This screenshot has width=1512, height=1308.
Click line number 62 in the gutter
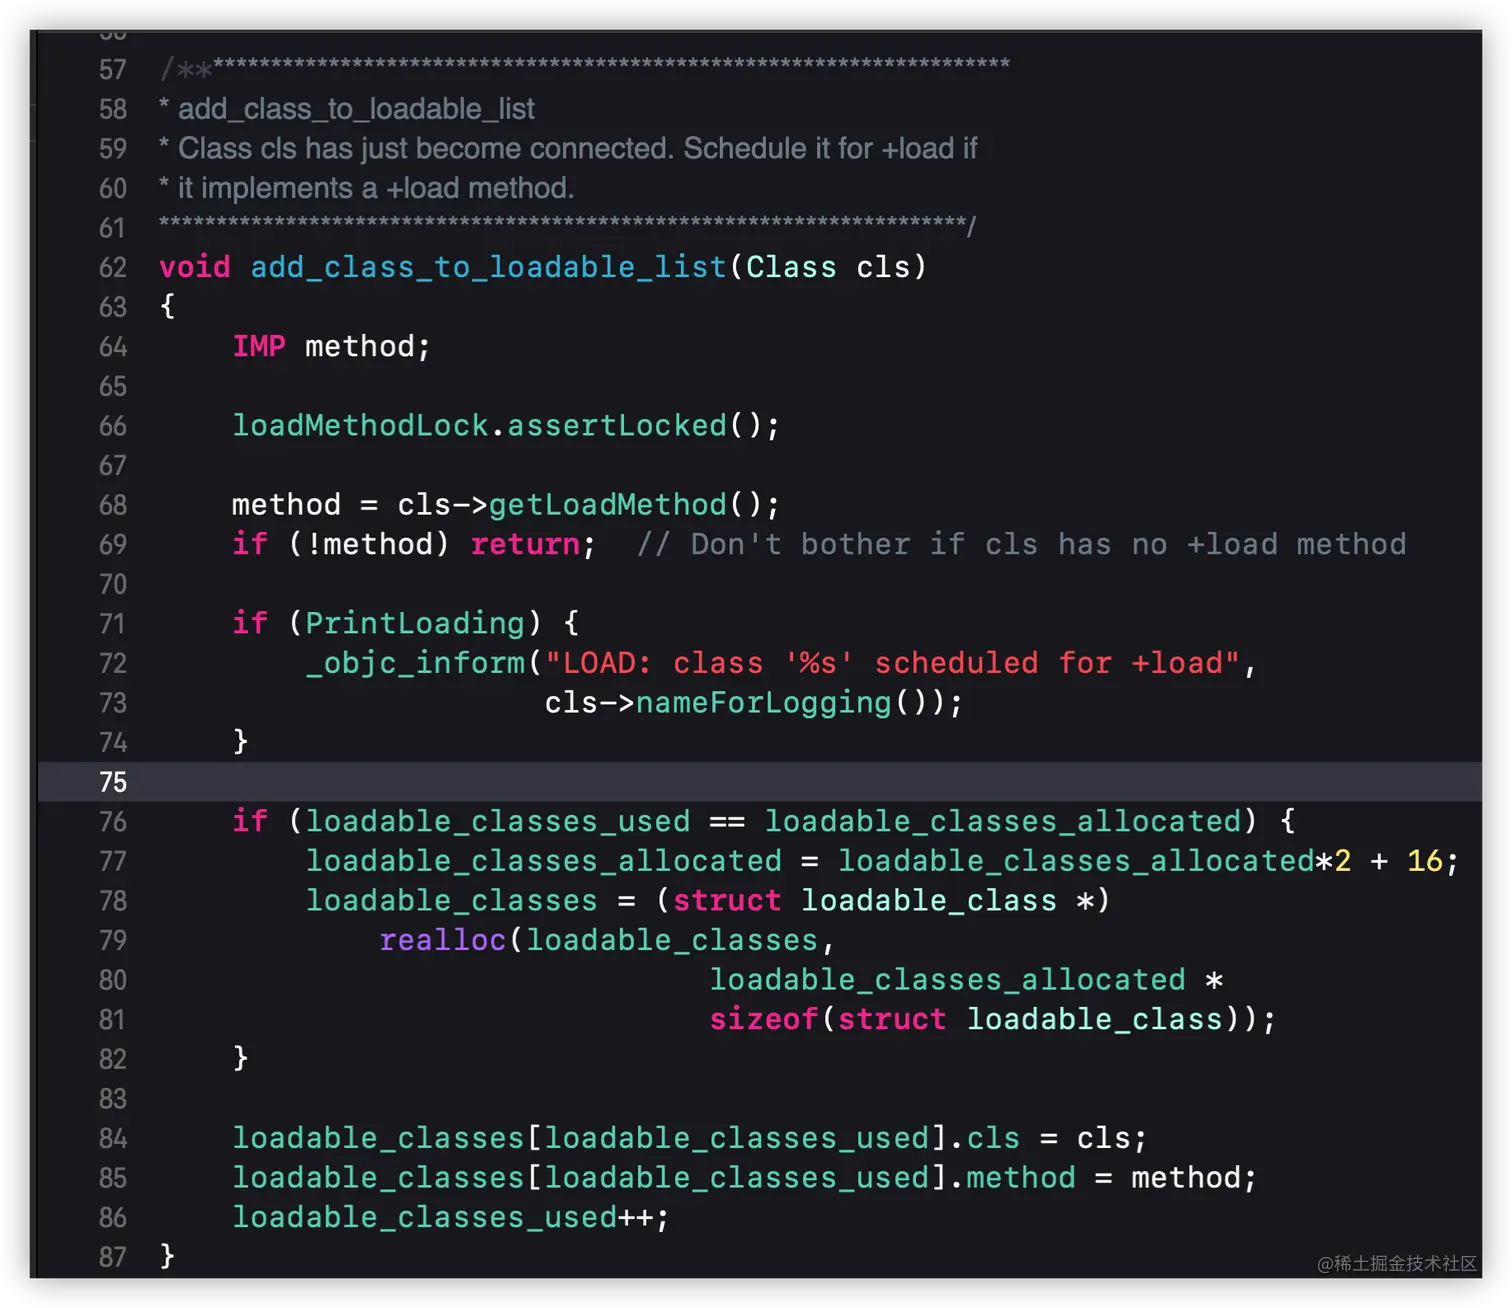[x=113, y=267]
